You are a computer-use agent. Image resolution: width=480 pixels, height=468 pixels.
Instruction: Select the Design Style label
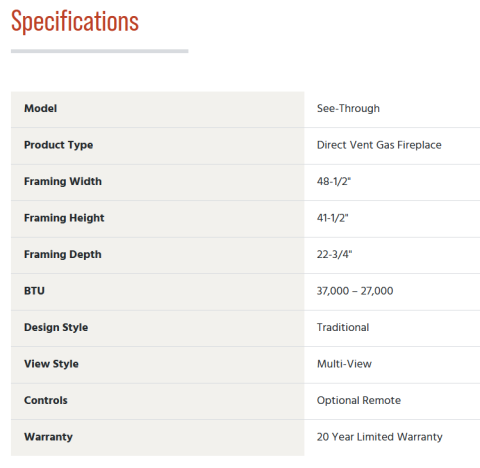pos(56,327)
